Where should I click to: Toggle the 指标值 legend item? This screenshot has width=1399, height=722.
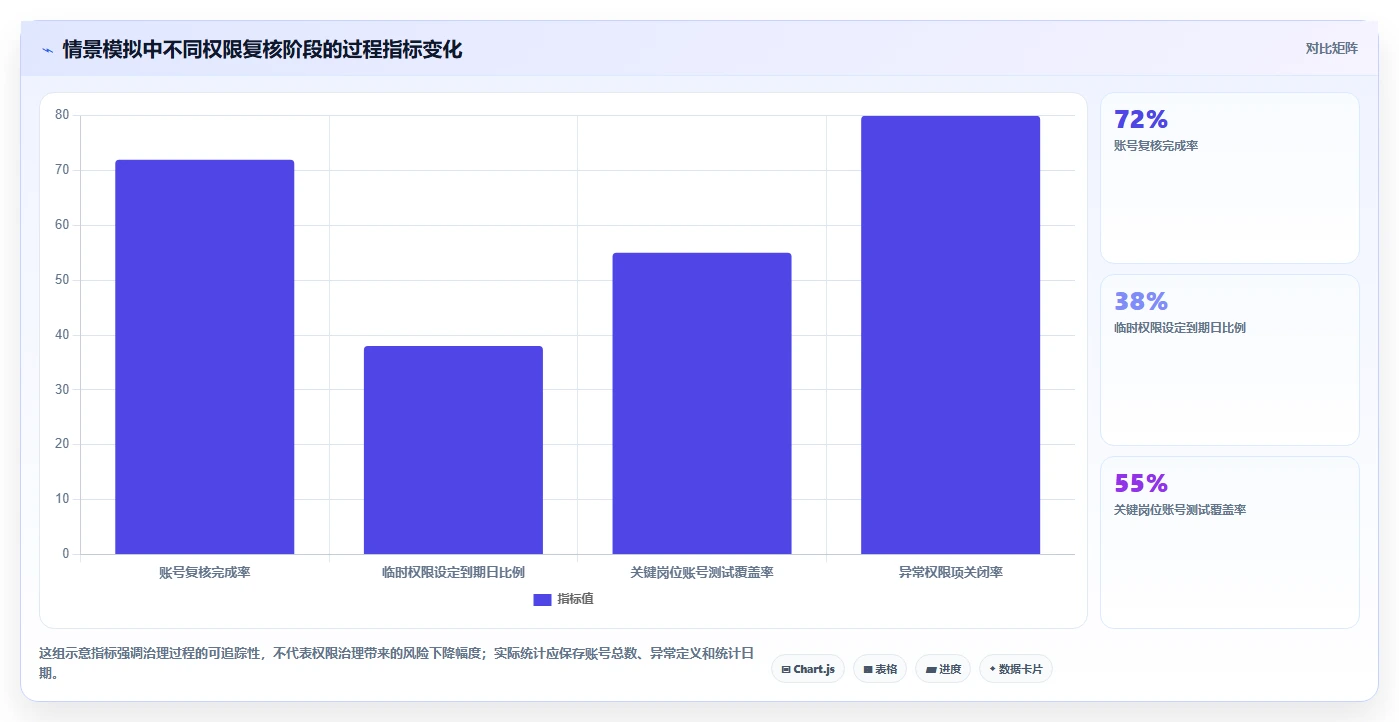click(x=564, y=599)
